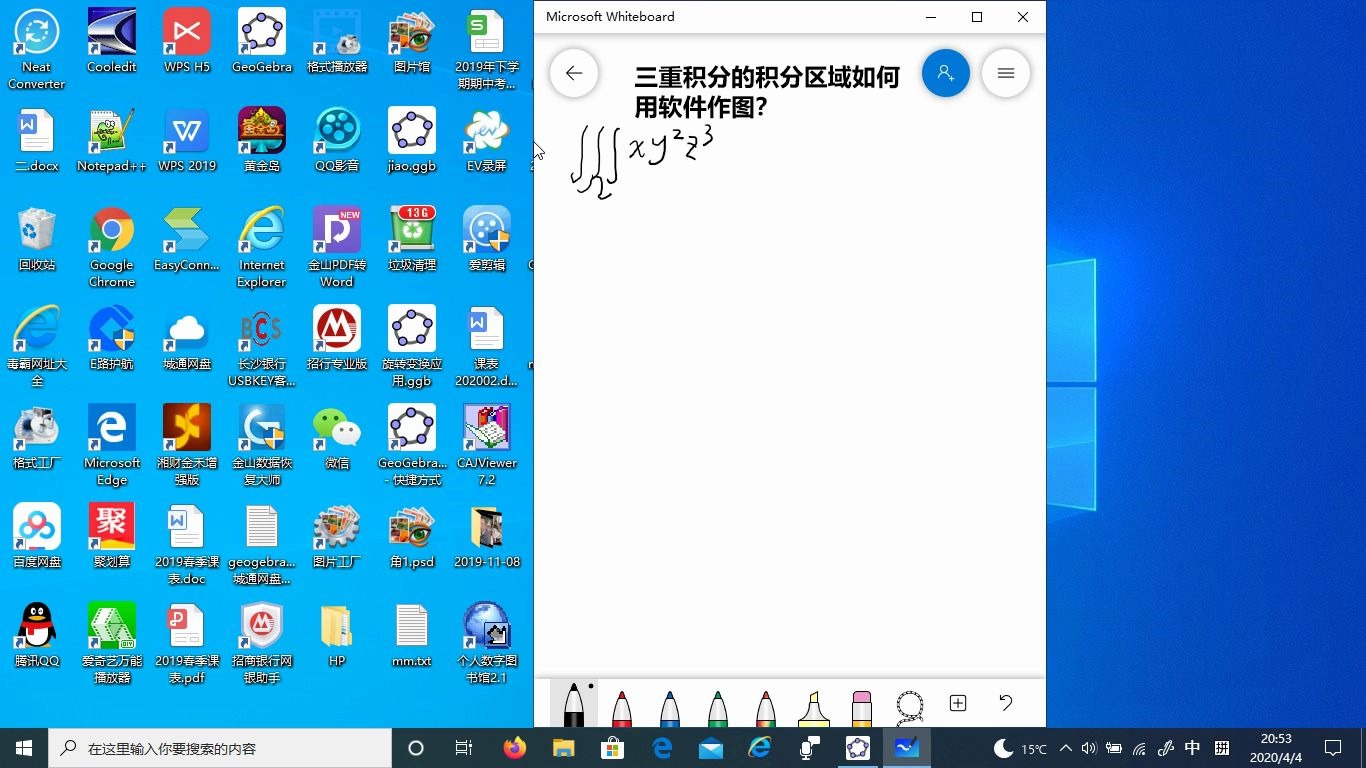The image size is (1366, 768).
Task: Toggle night light moon icon in tray
Action: tap(1003, 747)
